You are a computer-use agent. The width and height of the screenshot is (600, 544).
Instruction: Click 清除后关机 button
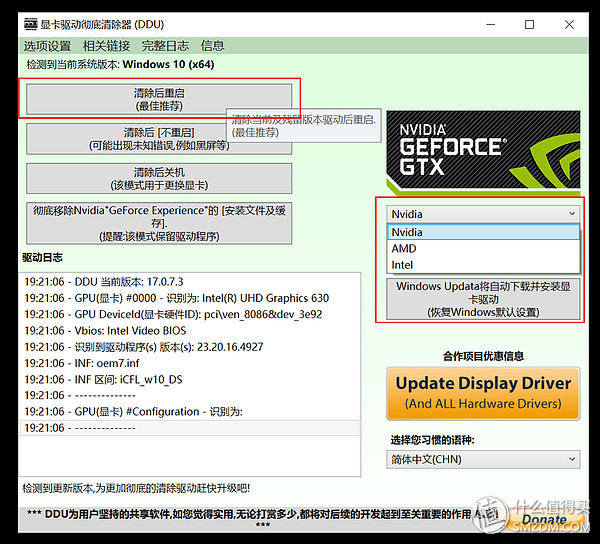click(159, 179)
